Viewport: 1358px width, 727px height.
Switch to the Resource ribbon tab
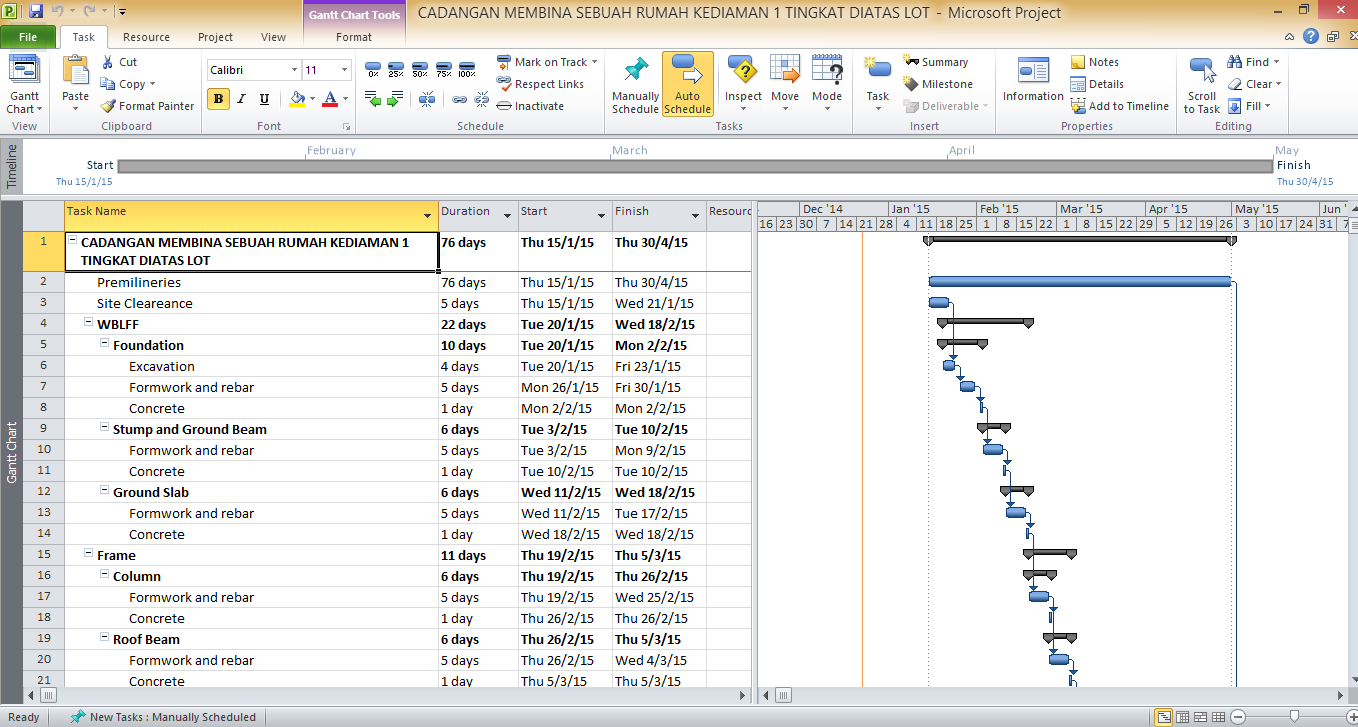(146, 37)
